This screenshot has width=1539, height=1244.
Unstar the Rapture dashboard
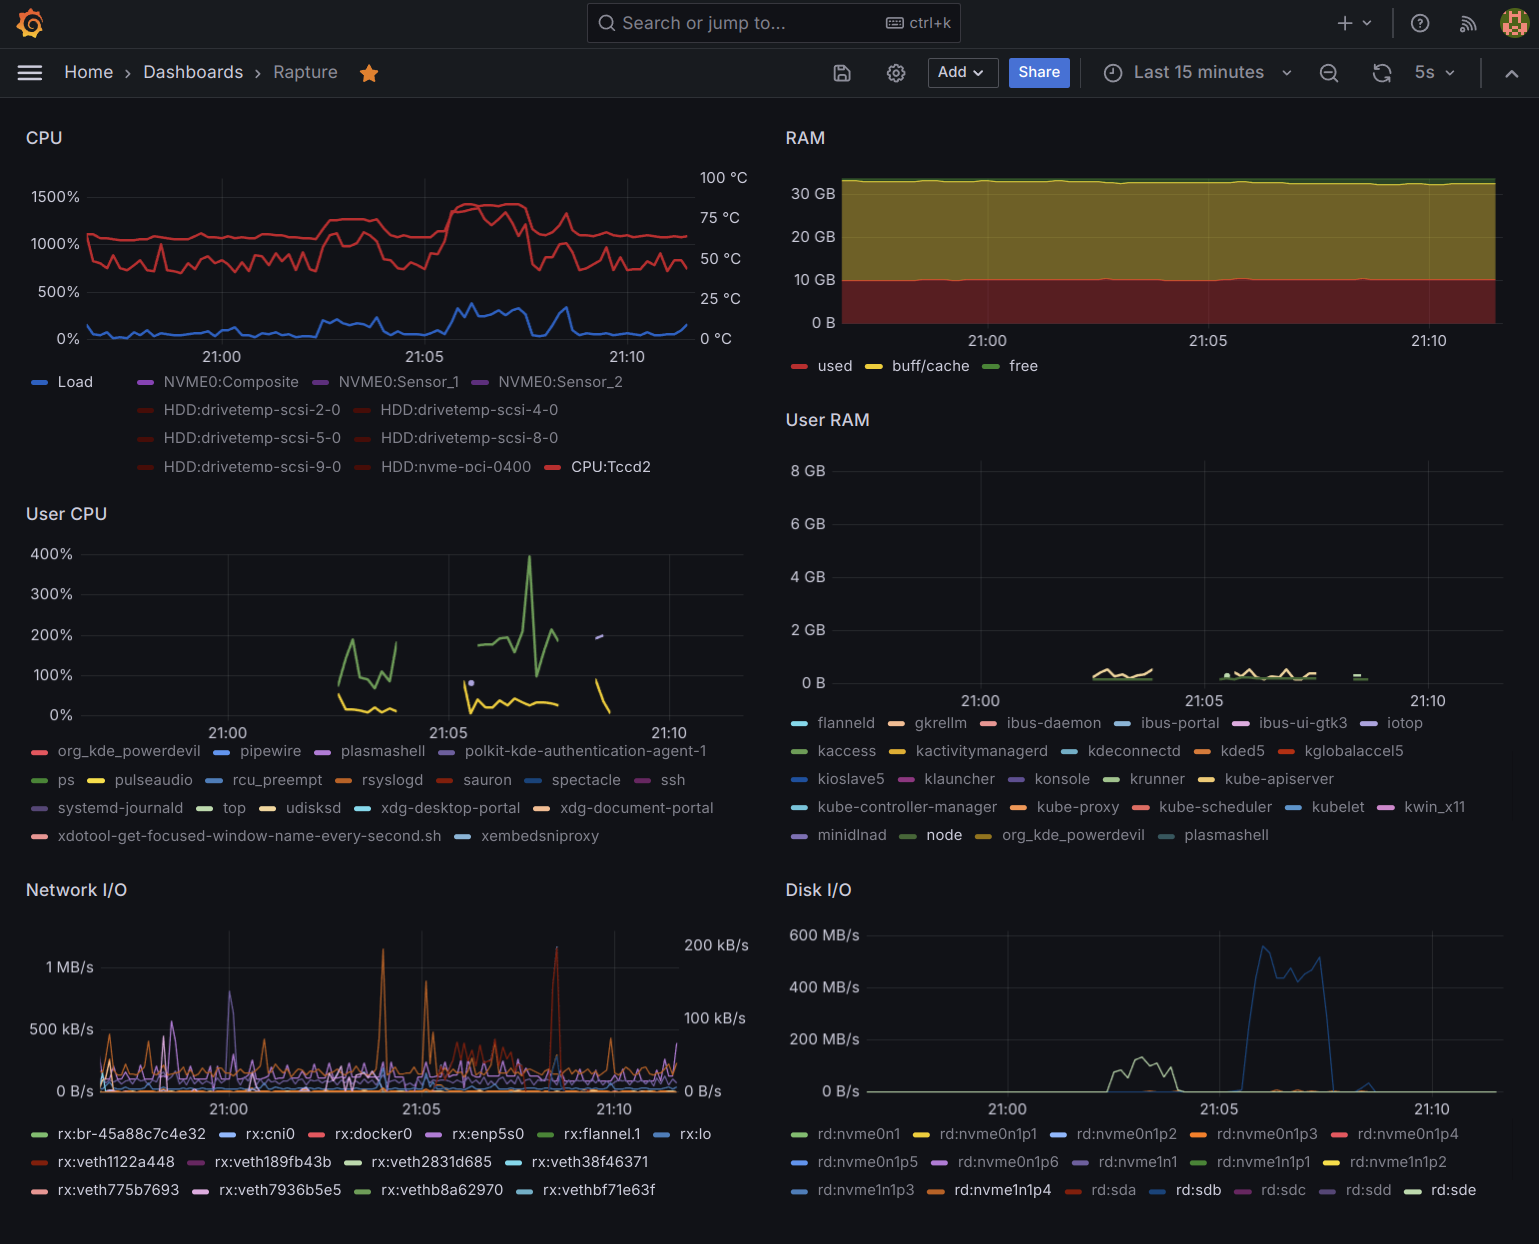369,73
